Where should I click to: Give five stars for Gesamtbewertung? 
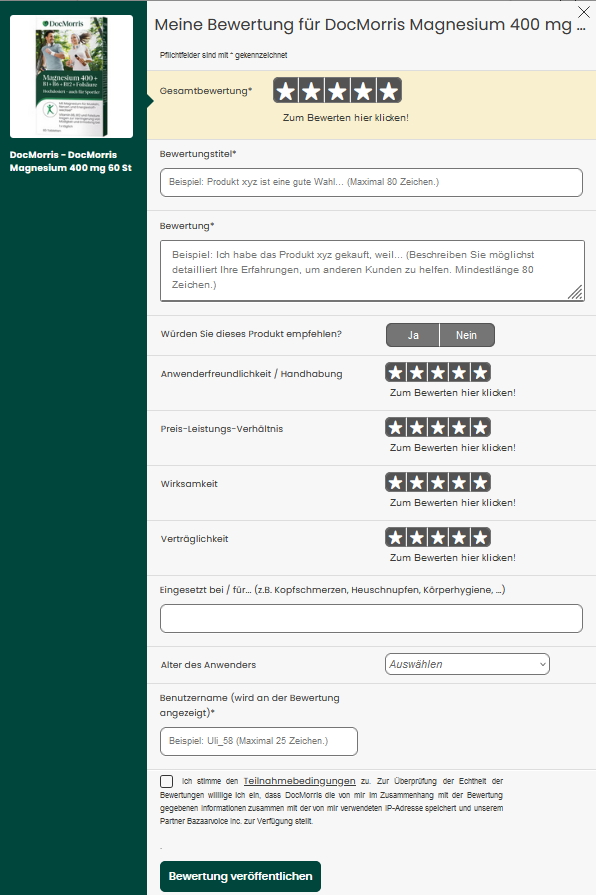click(389, 91)
